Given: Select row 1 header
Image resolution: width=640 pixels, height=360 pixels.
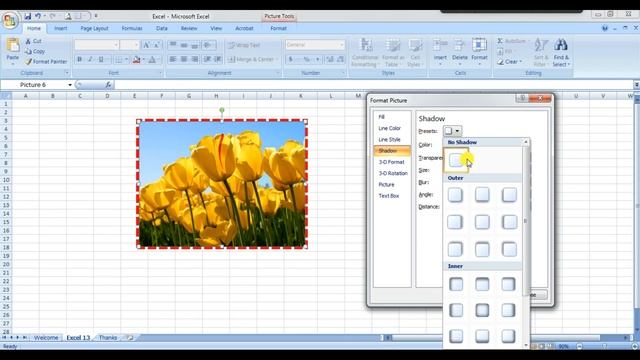Looking at the screenshot, I should [x=6, y=104].
